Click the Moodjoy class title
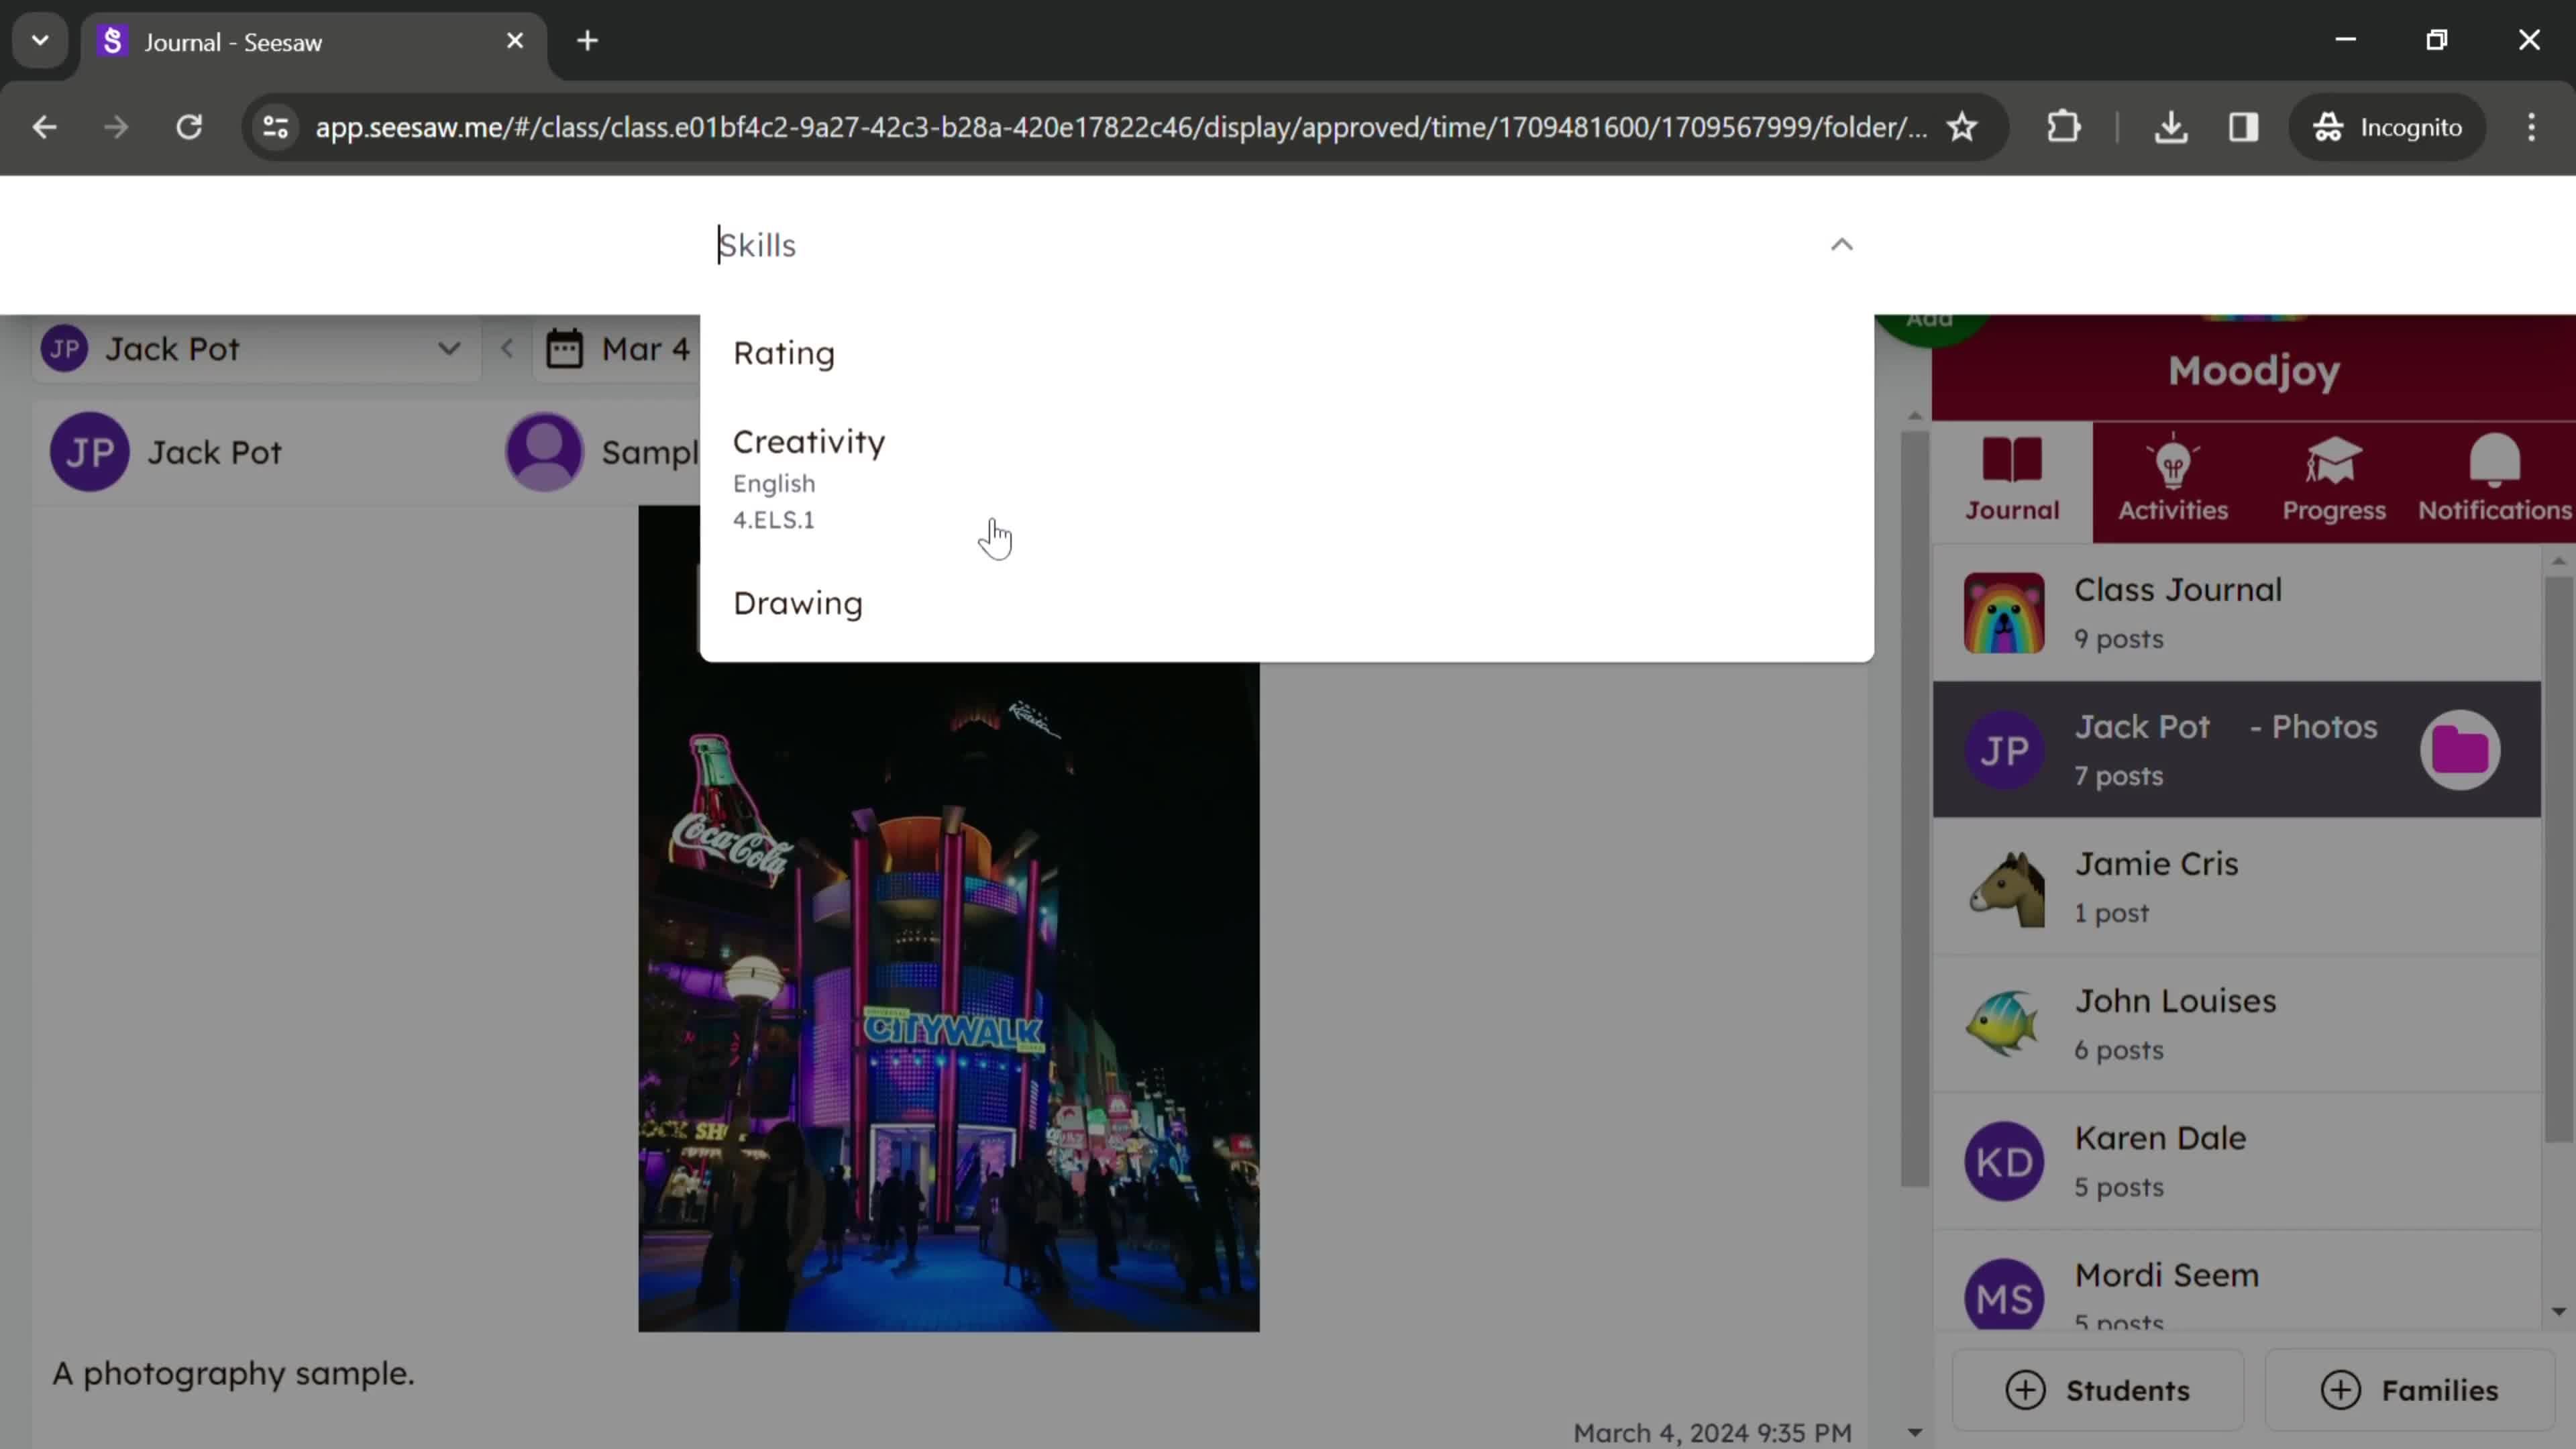This screenshot has height=1449, width=2576. click(x=2254, y=371)
